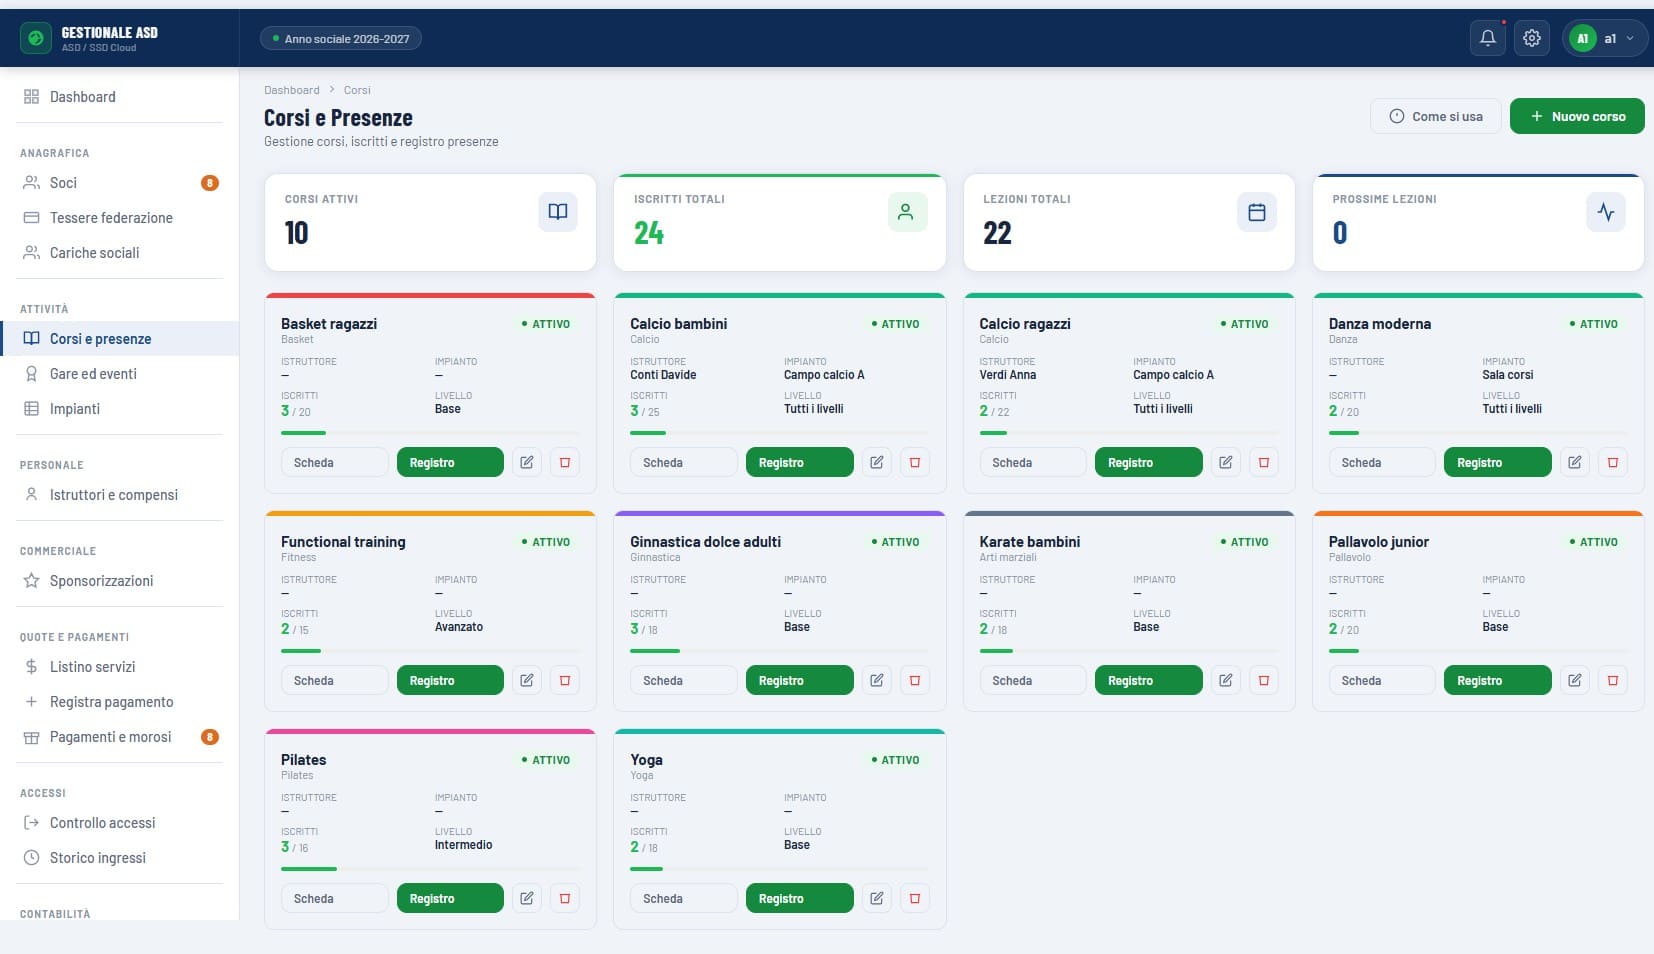
Task: Click the Soci notification count badge
Action: [210, 183]
